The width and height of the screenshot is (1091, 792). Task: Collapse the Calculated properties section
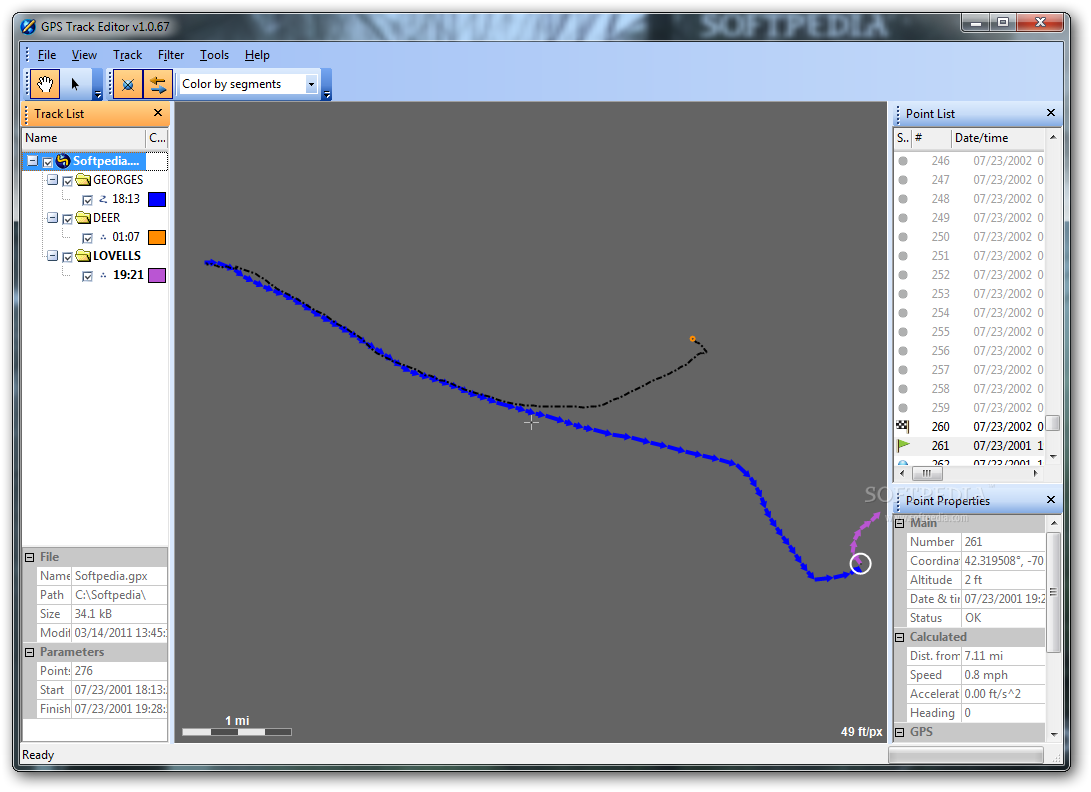pos(900,637)
